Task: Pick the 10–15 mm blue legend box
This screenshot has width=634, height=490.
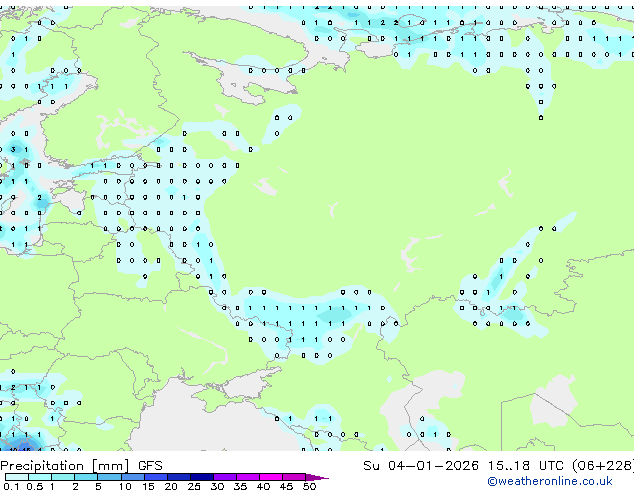Action: coord(133,477)
